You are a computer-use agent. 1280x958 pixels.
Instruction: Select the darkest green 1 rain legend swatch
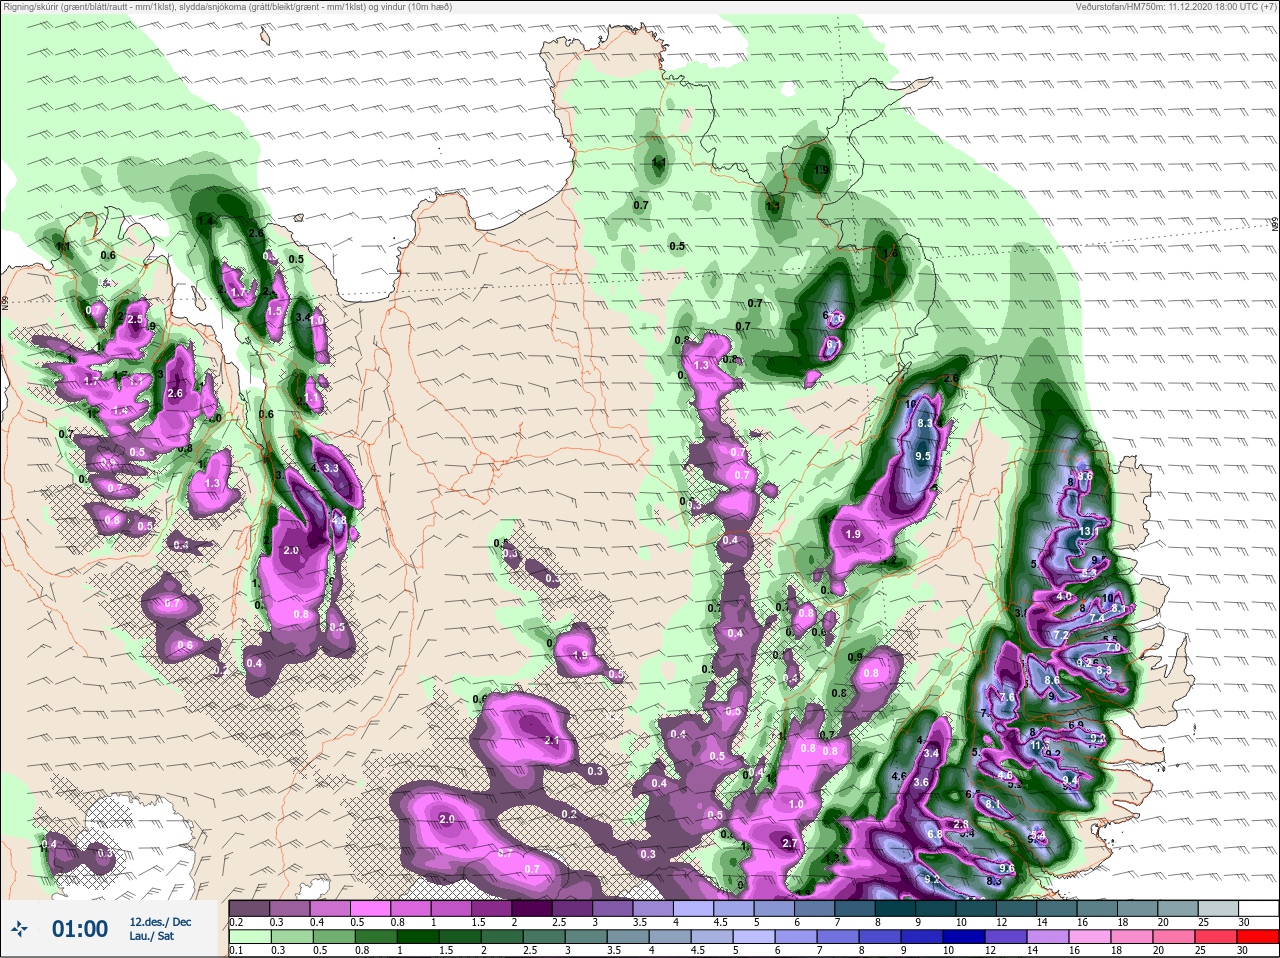[417, 939]
